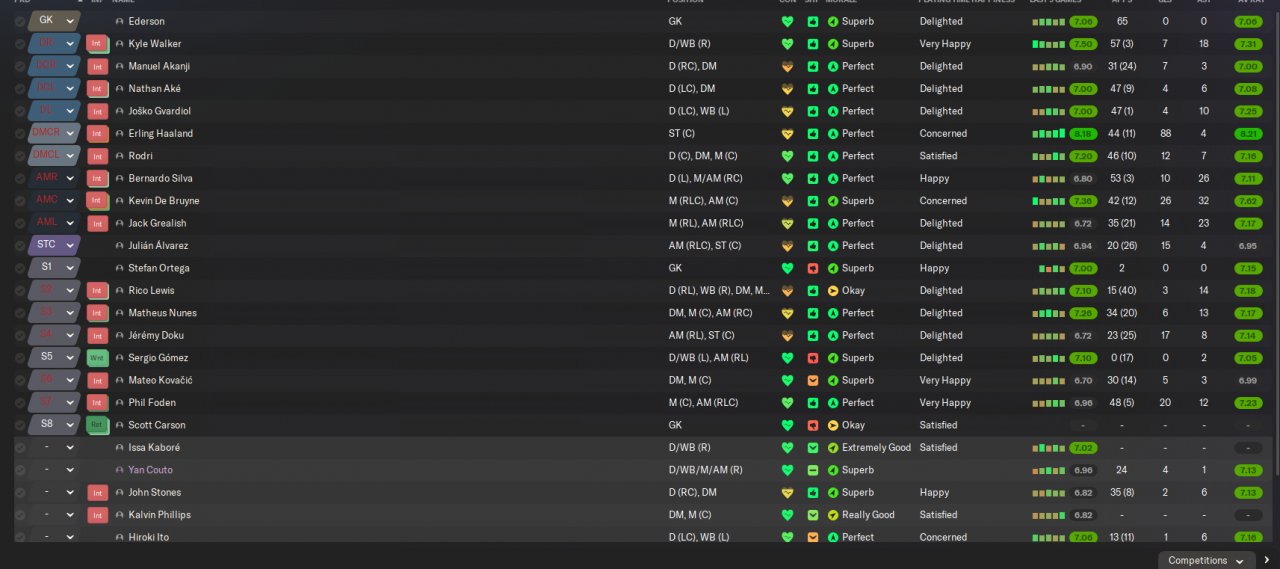
Task: Toggle the selection tick for Jérémy Doku's row
Action: 20,335
